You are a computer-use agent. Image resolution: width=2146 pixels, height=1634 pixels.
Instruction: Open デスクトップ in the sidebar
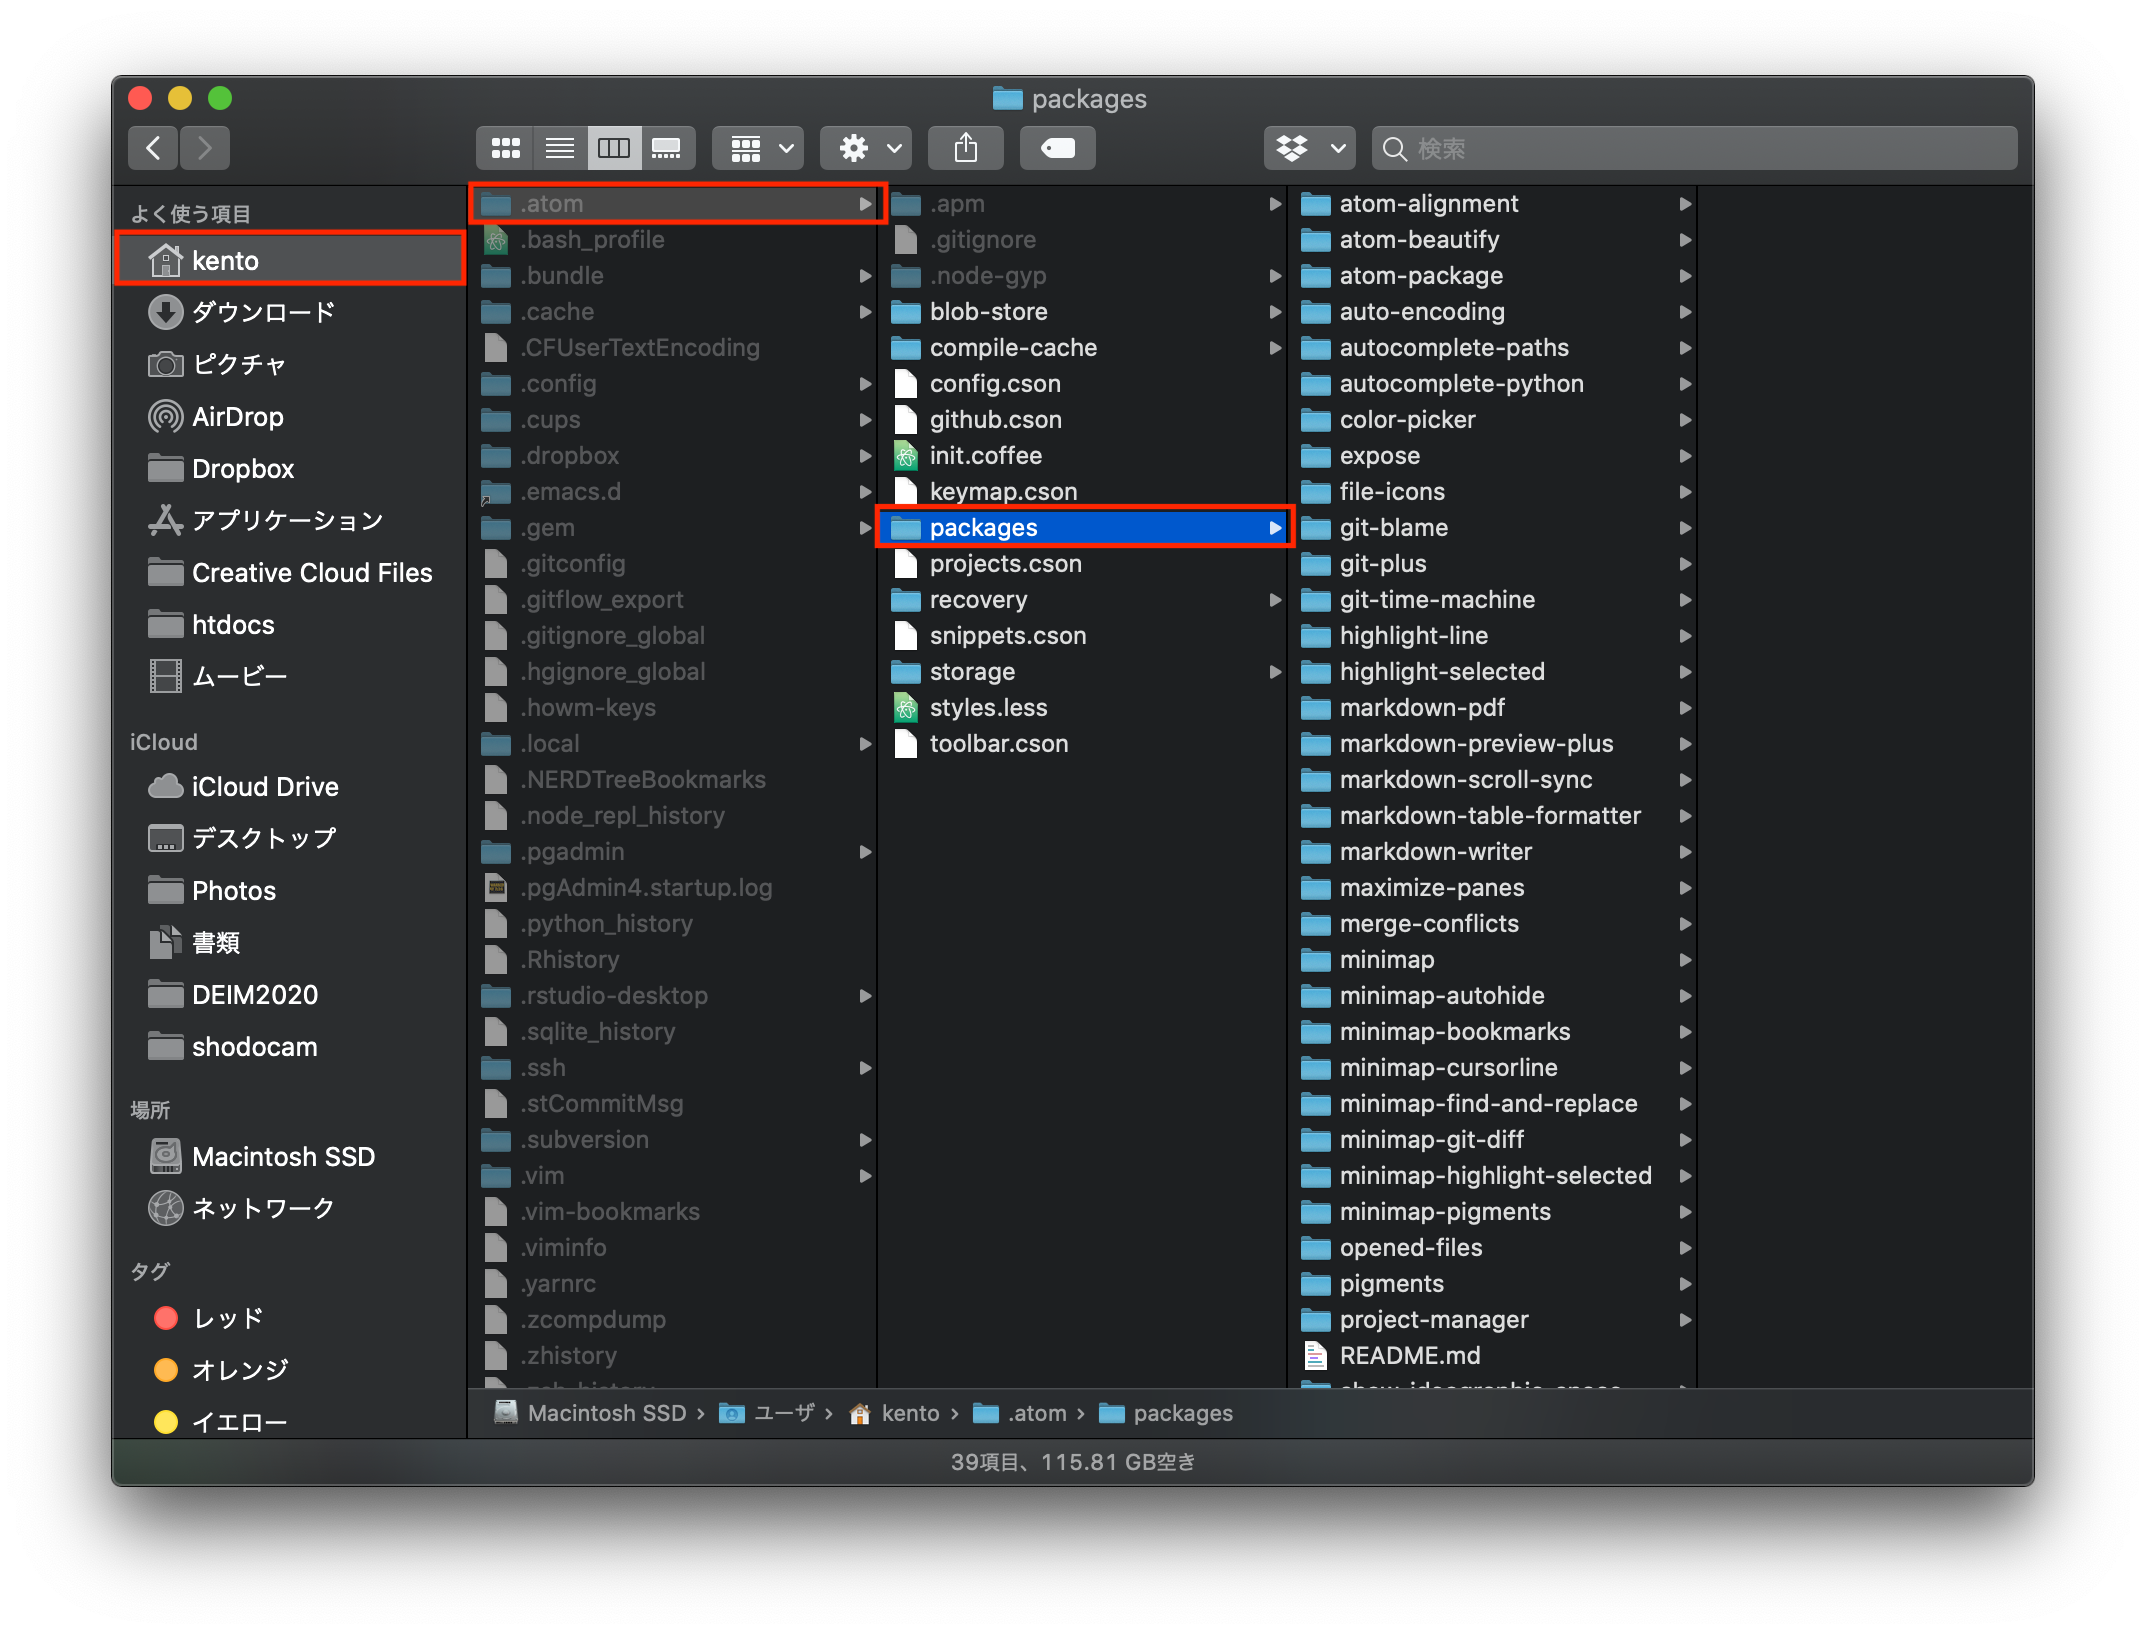pyautogui.click(x=290, y=838)
